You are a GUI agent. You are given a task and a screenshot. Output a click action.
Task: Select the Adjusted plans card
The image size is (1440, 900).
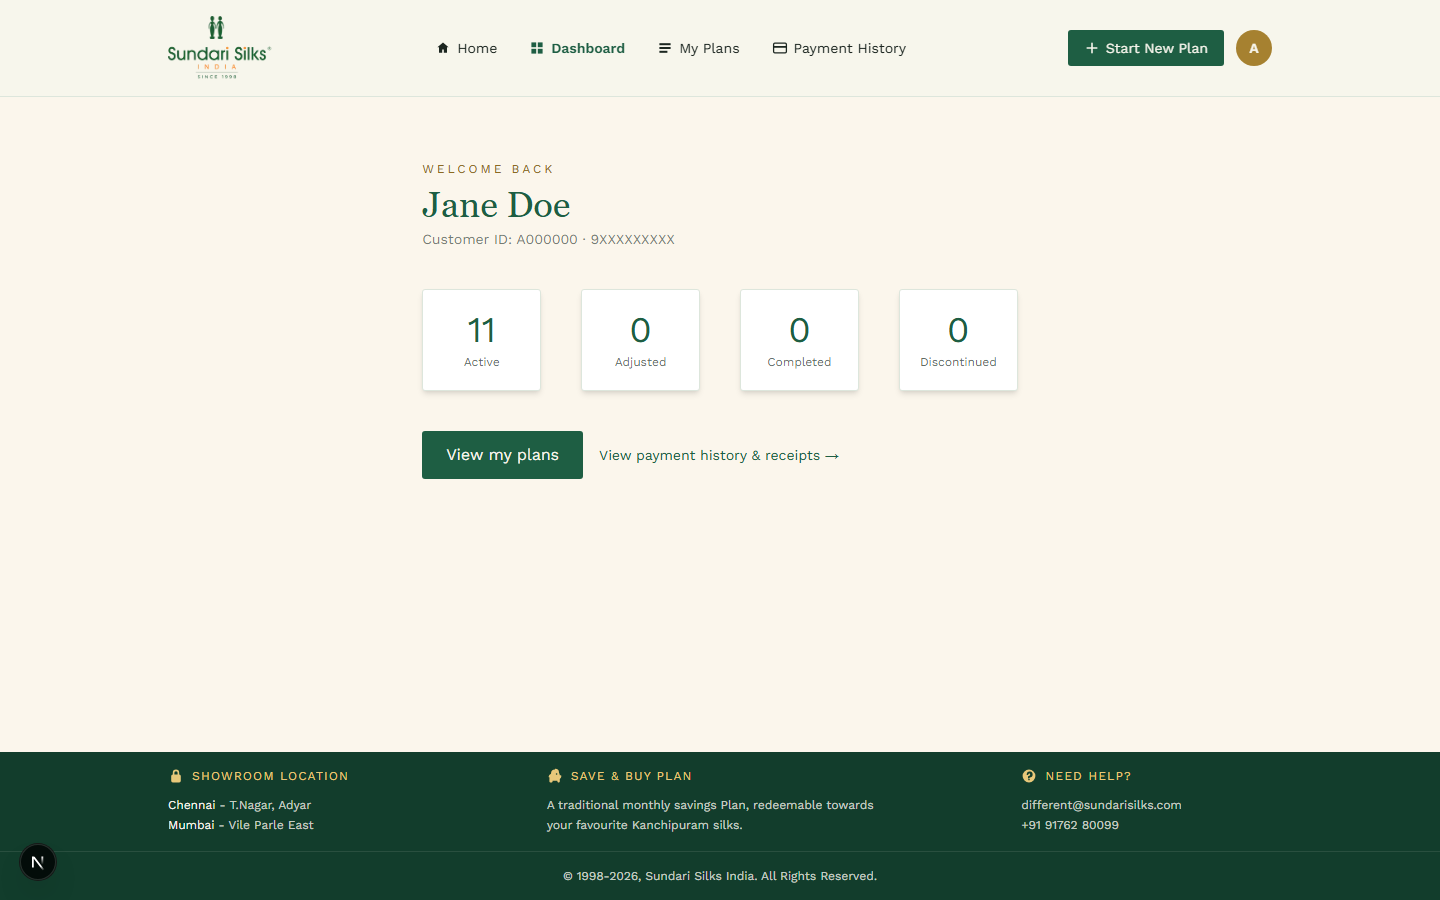pyautogui.click(x=640, y=340)
